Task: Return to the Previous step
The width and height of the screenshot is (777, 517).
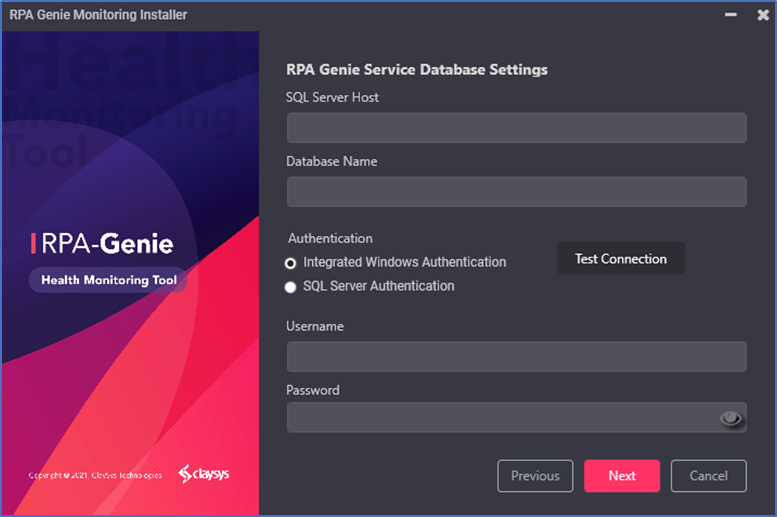Action: point(535,476)
